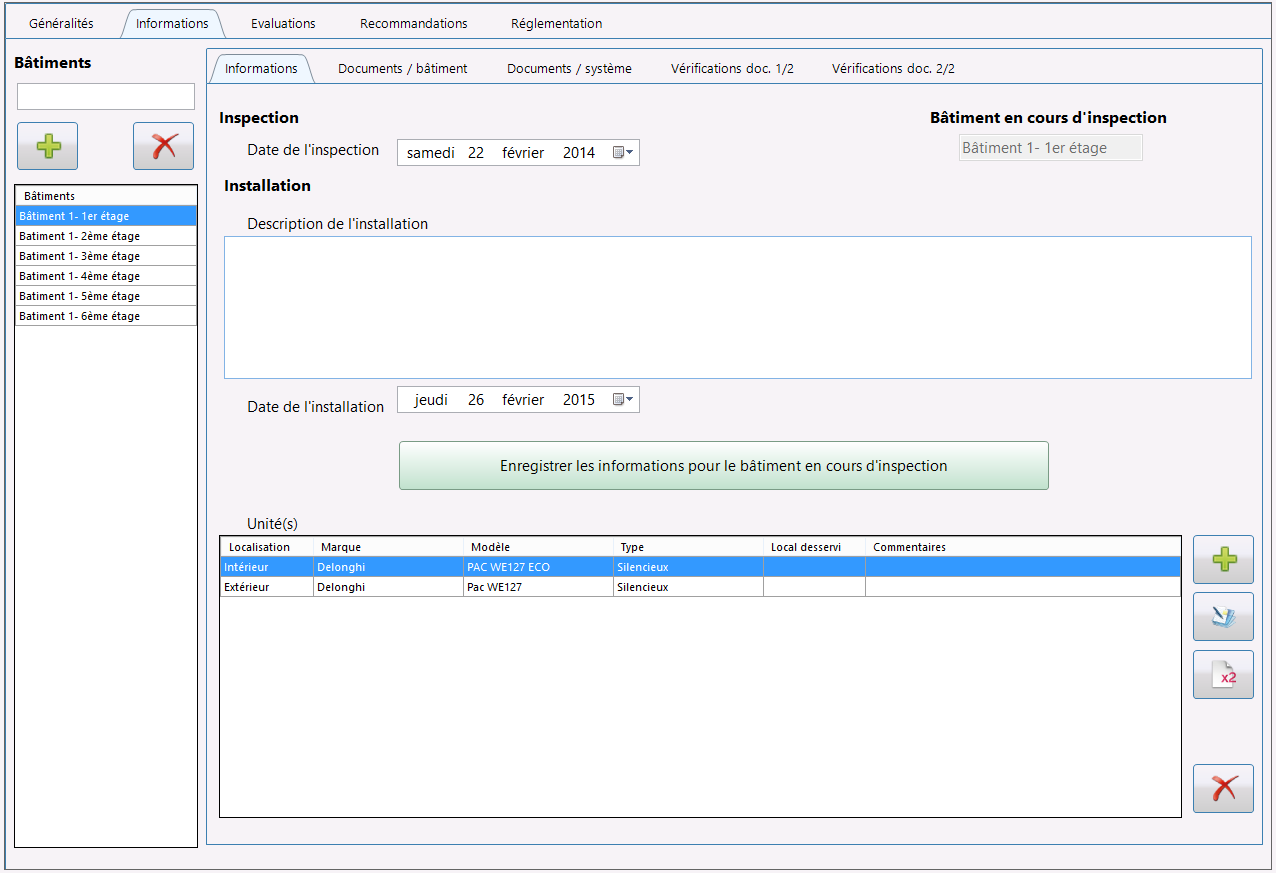Open the inspection date calendar picker
1276x873 pixels.
tap(622, 153)
